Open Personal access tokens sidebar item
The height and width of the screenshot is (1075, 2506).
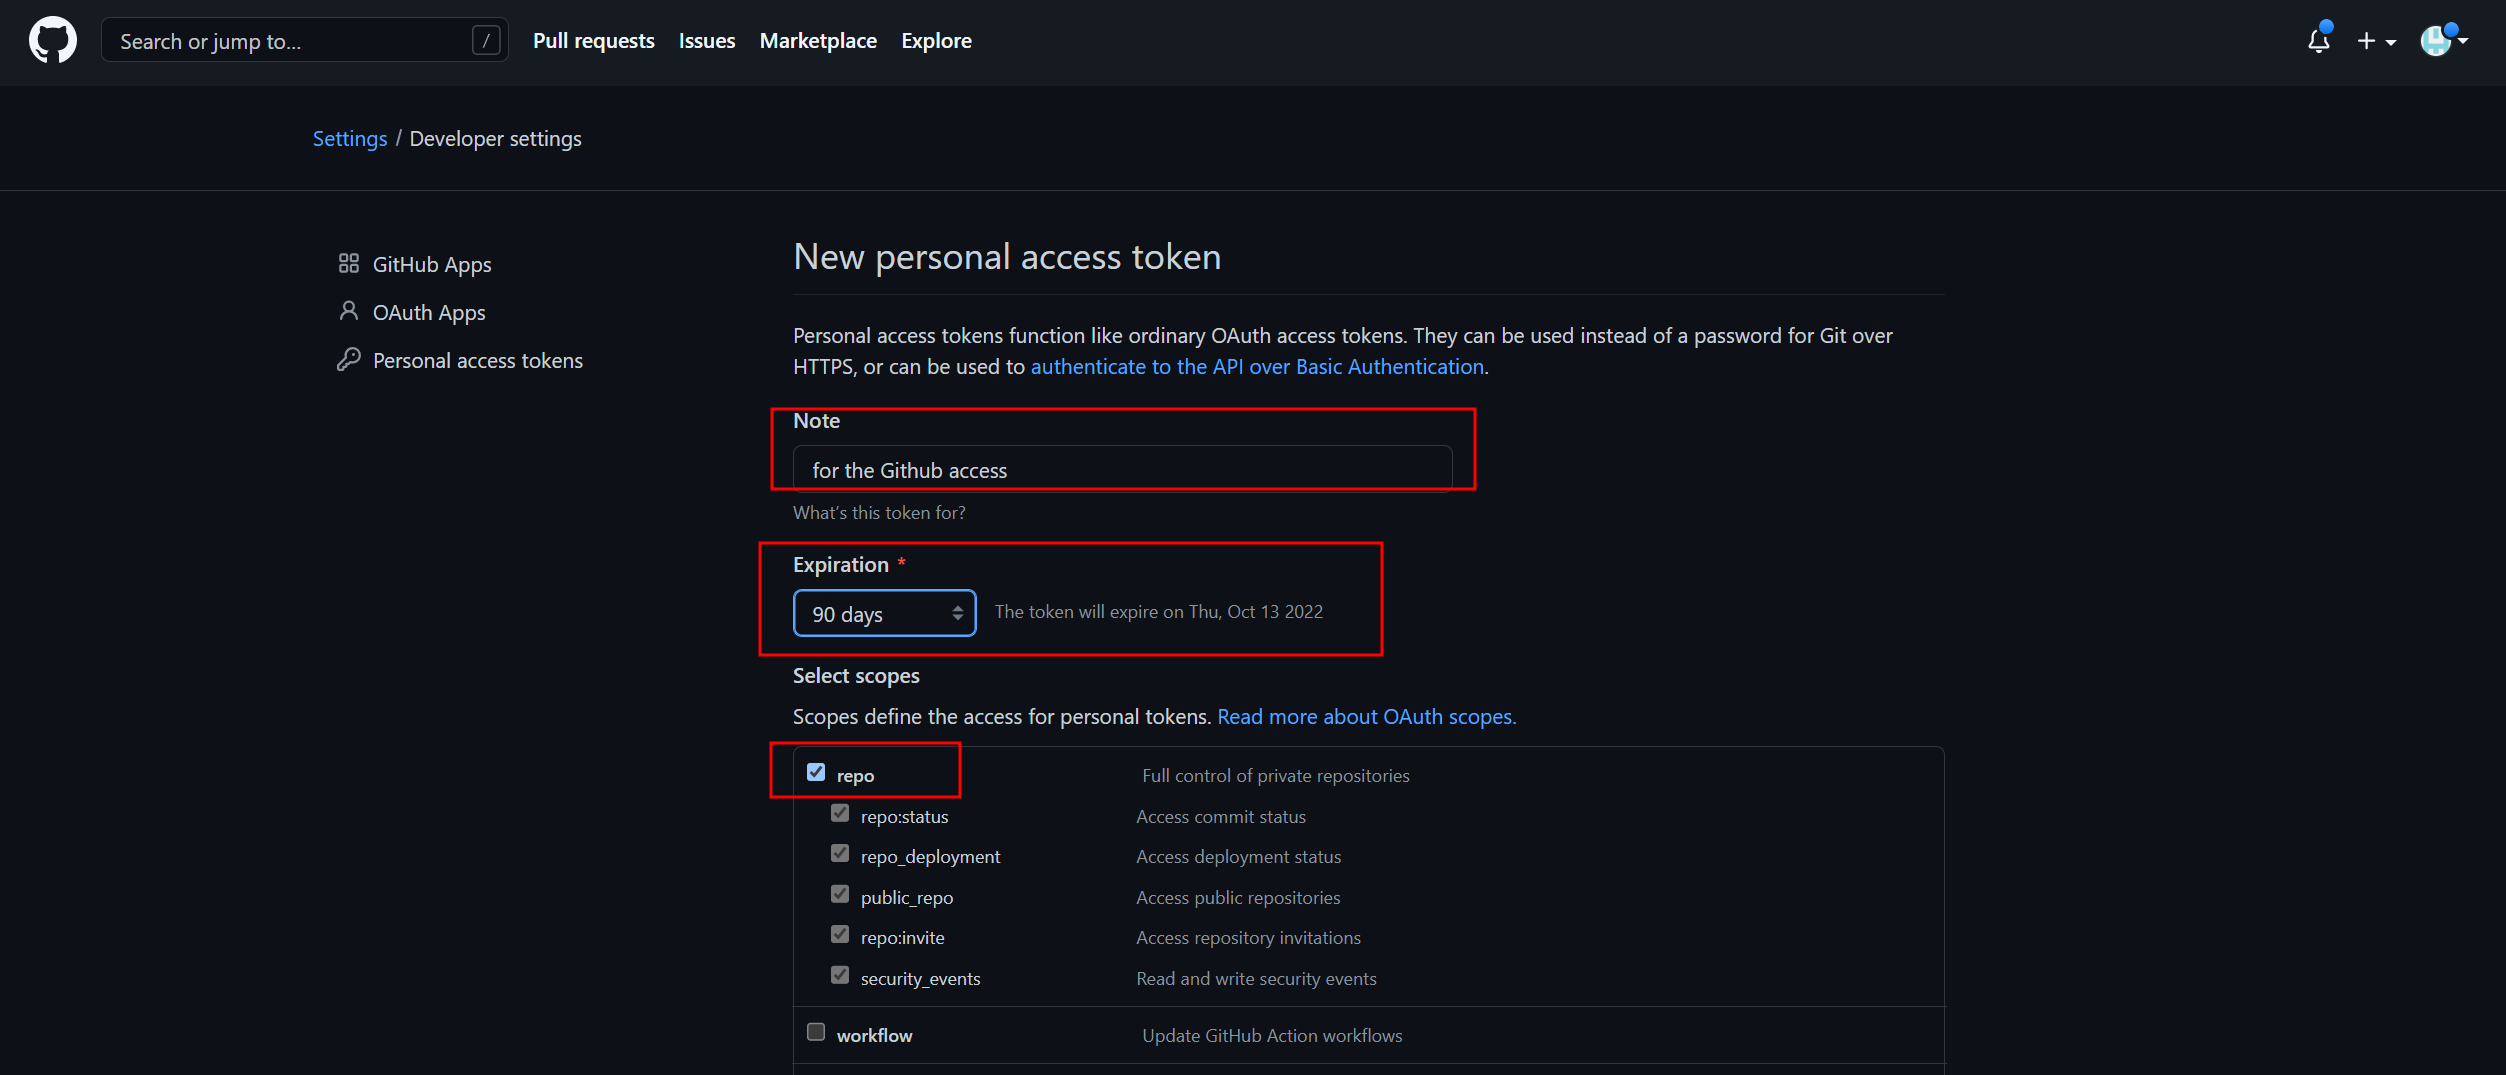pos(478,360)
